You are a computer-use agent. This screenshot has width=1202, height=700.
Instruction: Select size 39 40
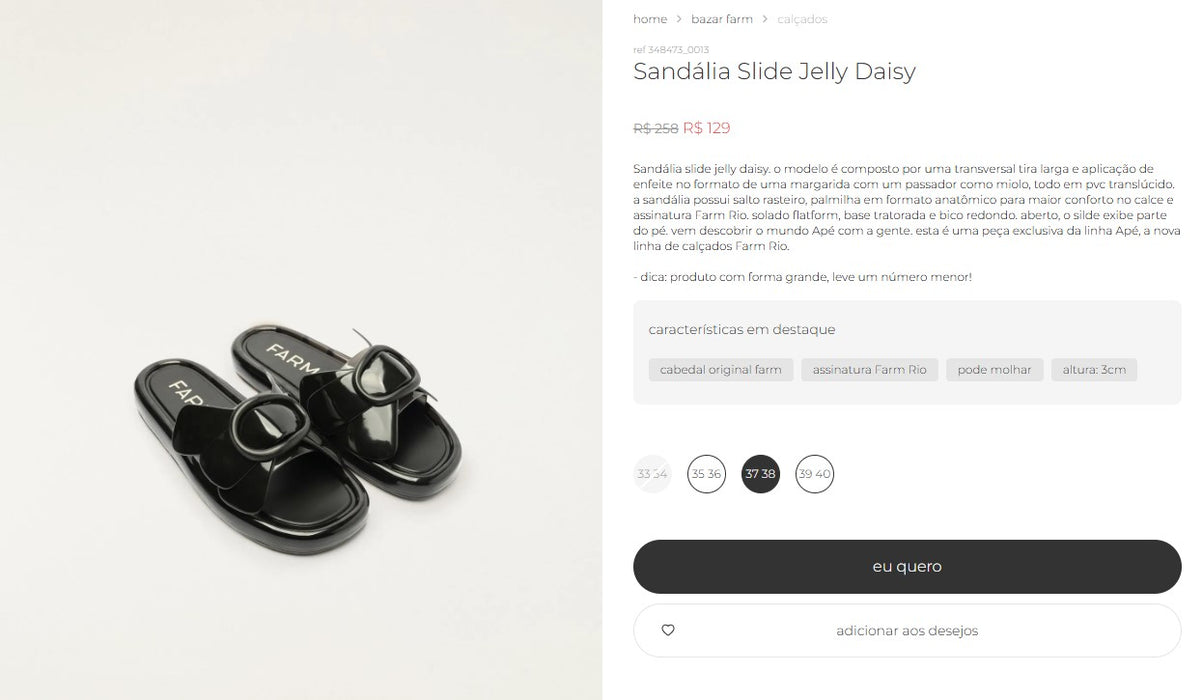click(x=814, y=474)
